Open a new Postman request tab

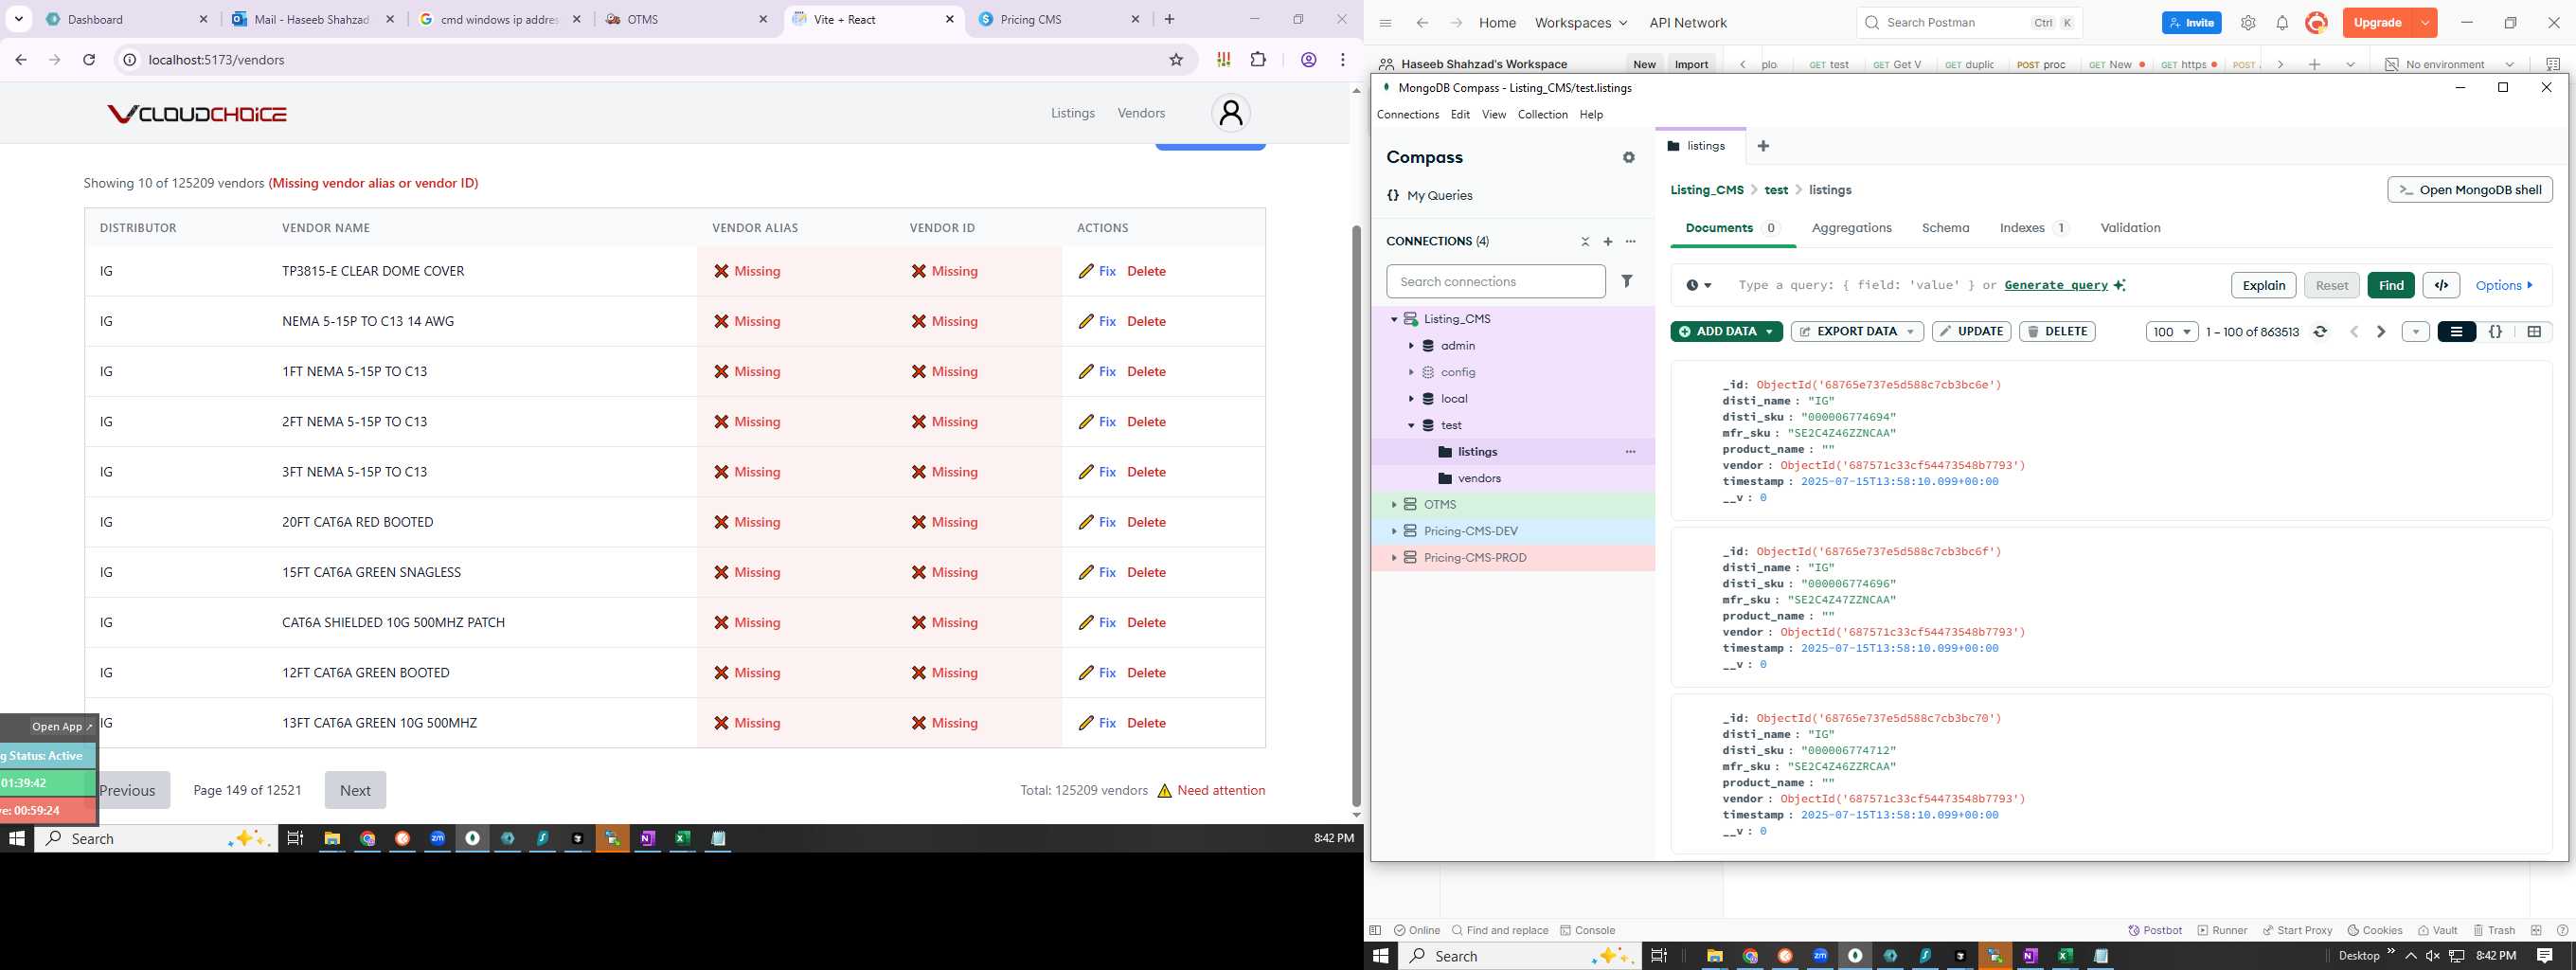point(2314,65)
